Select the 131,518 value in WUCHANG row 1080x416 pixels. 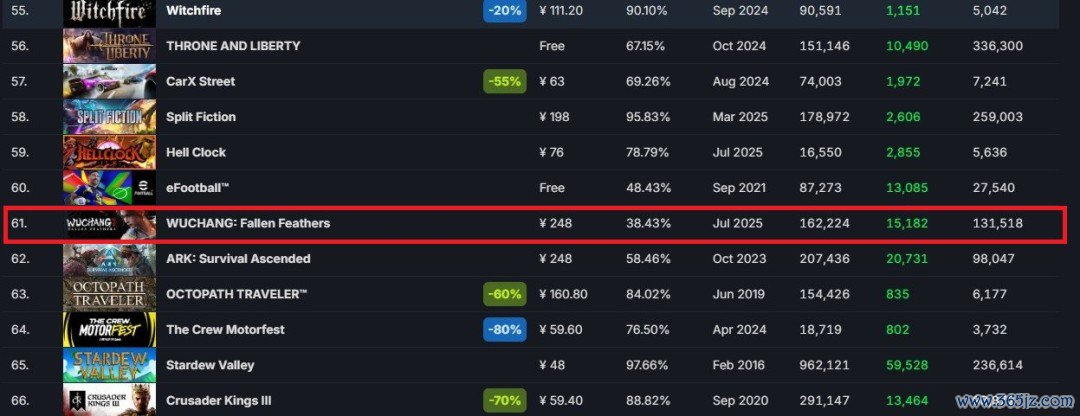pos(997,223)
